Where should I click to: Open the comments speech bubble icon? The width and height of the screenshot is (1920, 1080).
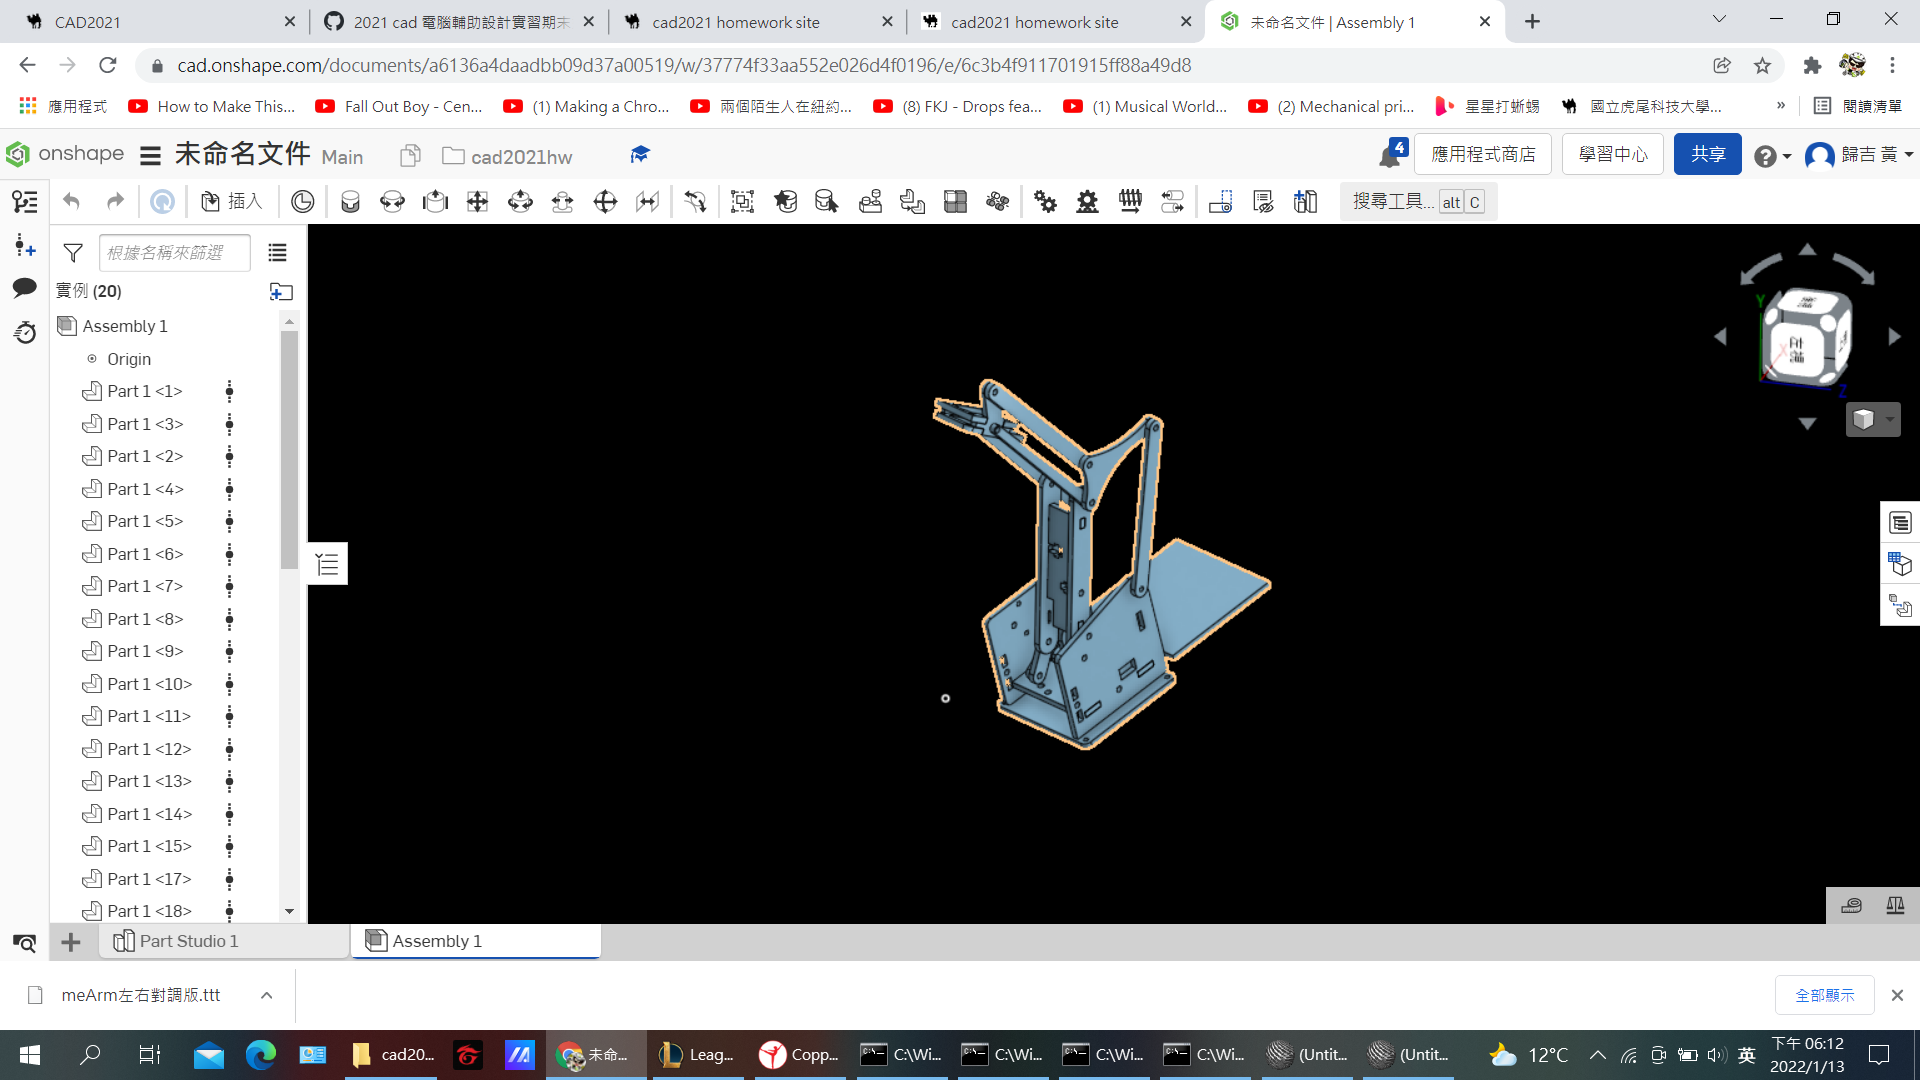25,289
